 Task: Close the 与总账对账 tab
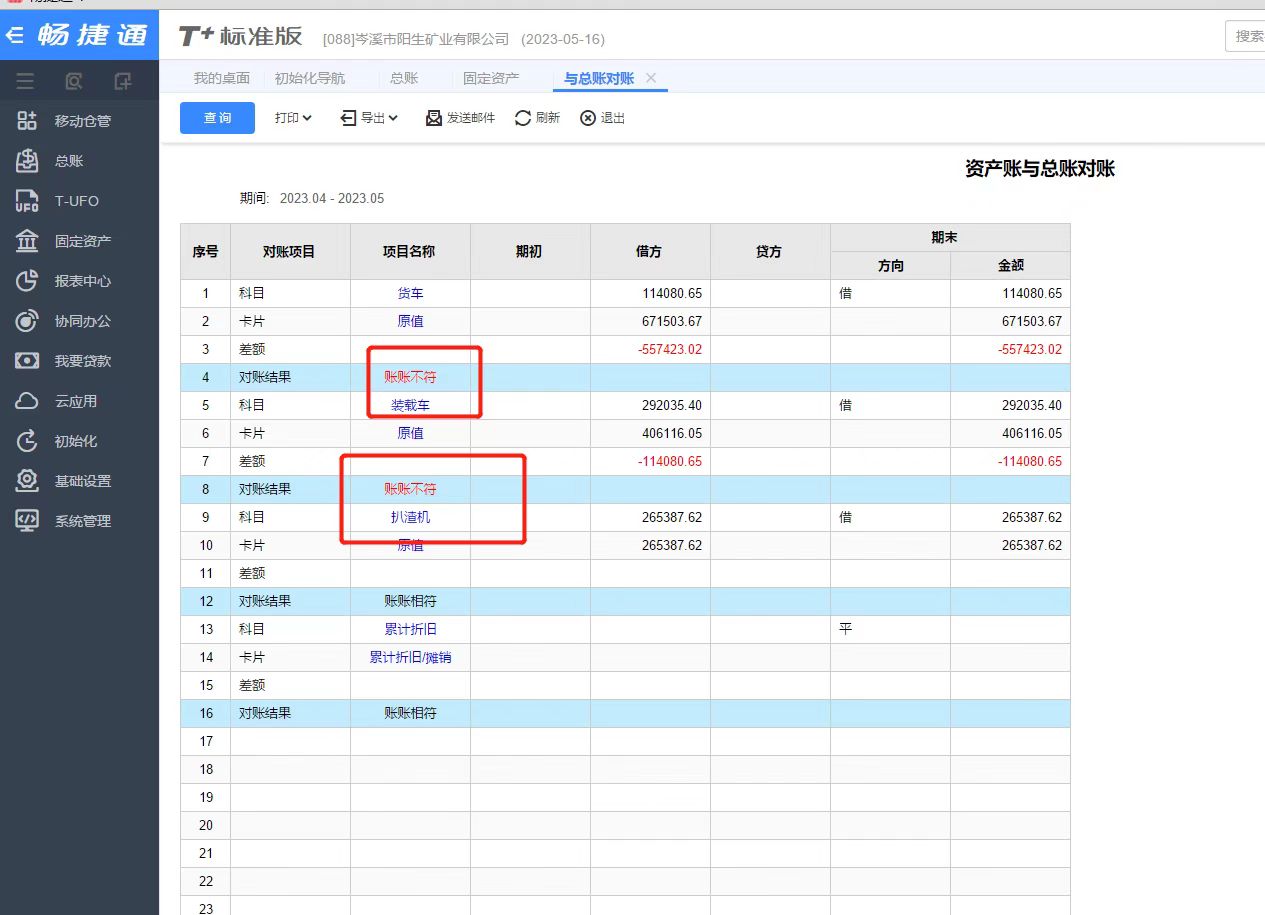[651, 78]
